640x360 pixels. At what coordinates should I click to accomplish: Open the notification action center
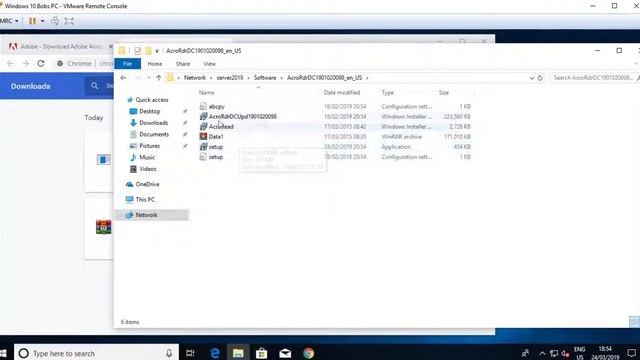(x=632, y=353)
